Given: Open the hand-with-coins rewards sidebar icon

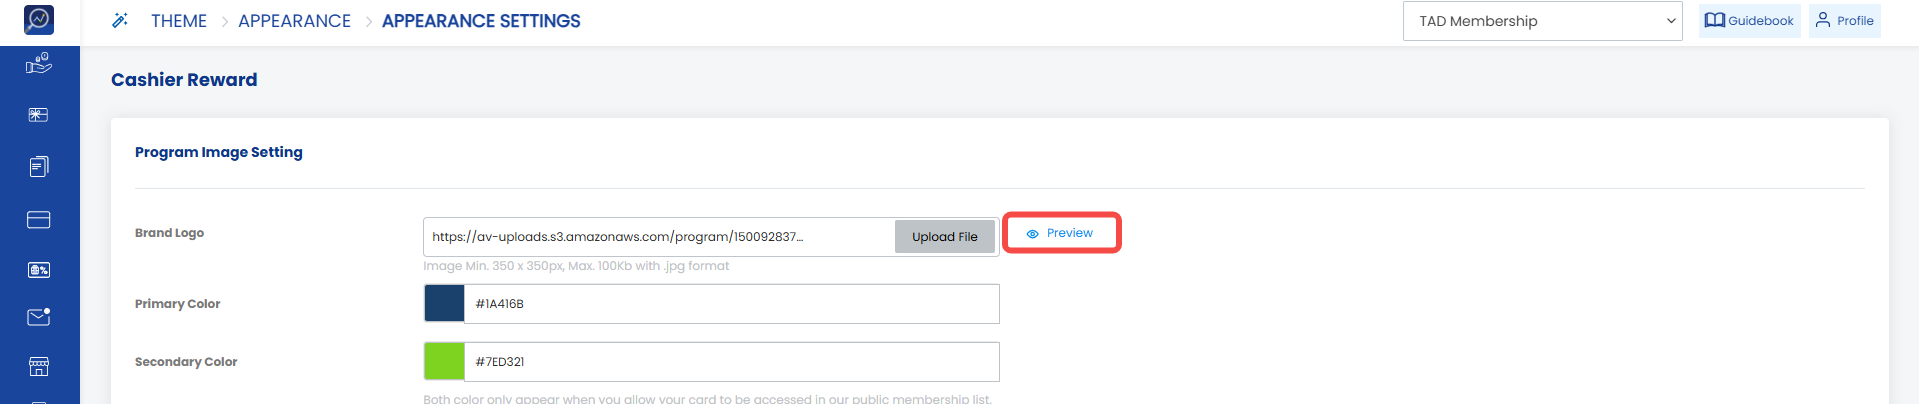Looking at the screenshot, I should (x=39, y=64).
